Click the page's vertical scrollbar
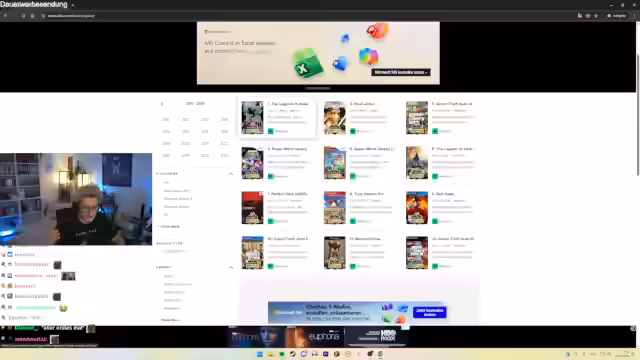 click(x=637, y=114)
